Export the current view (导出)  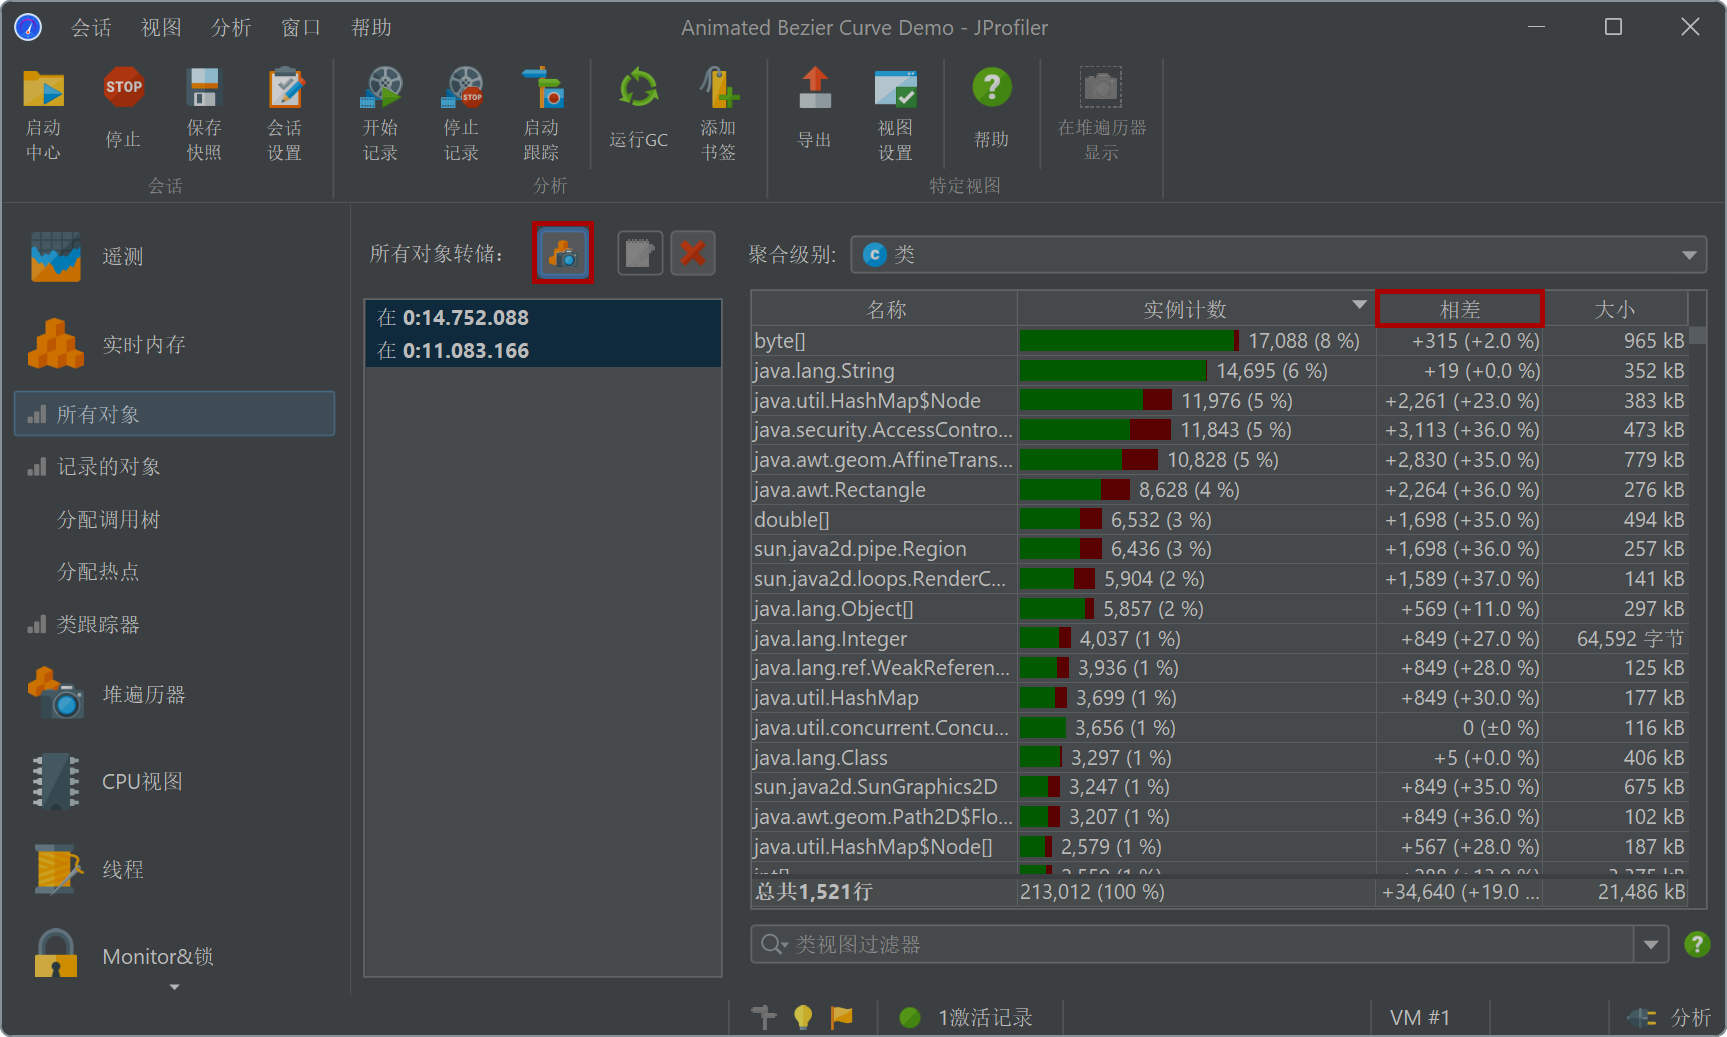click(x=815, y=108)
